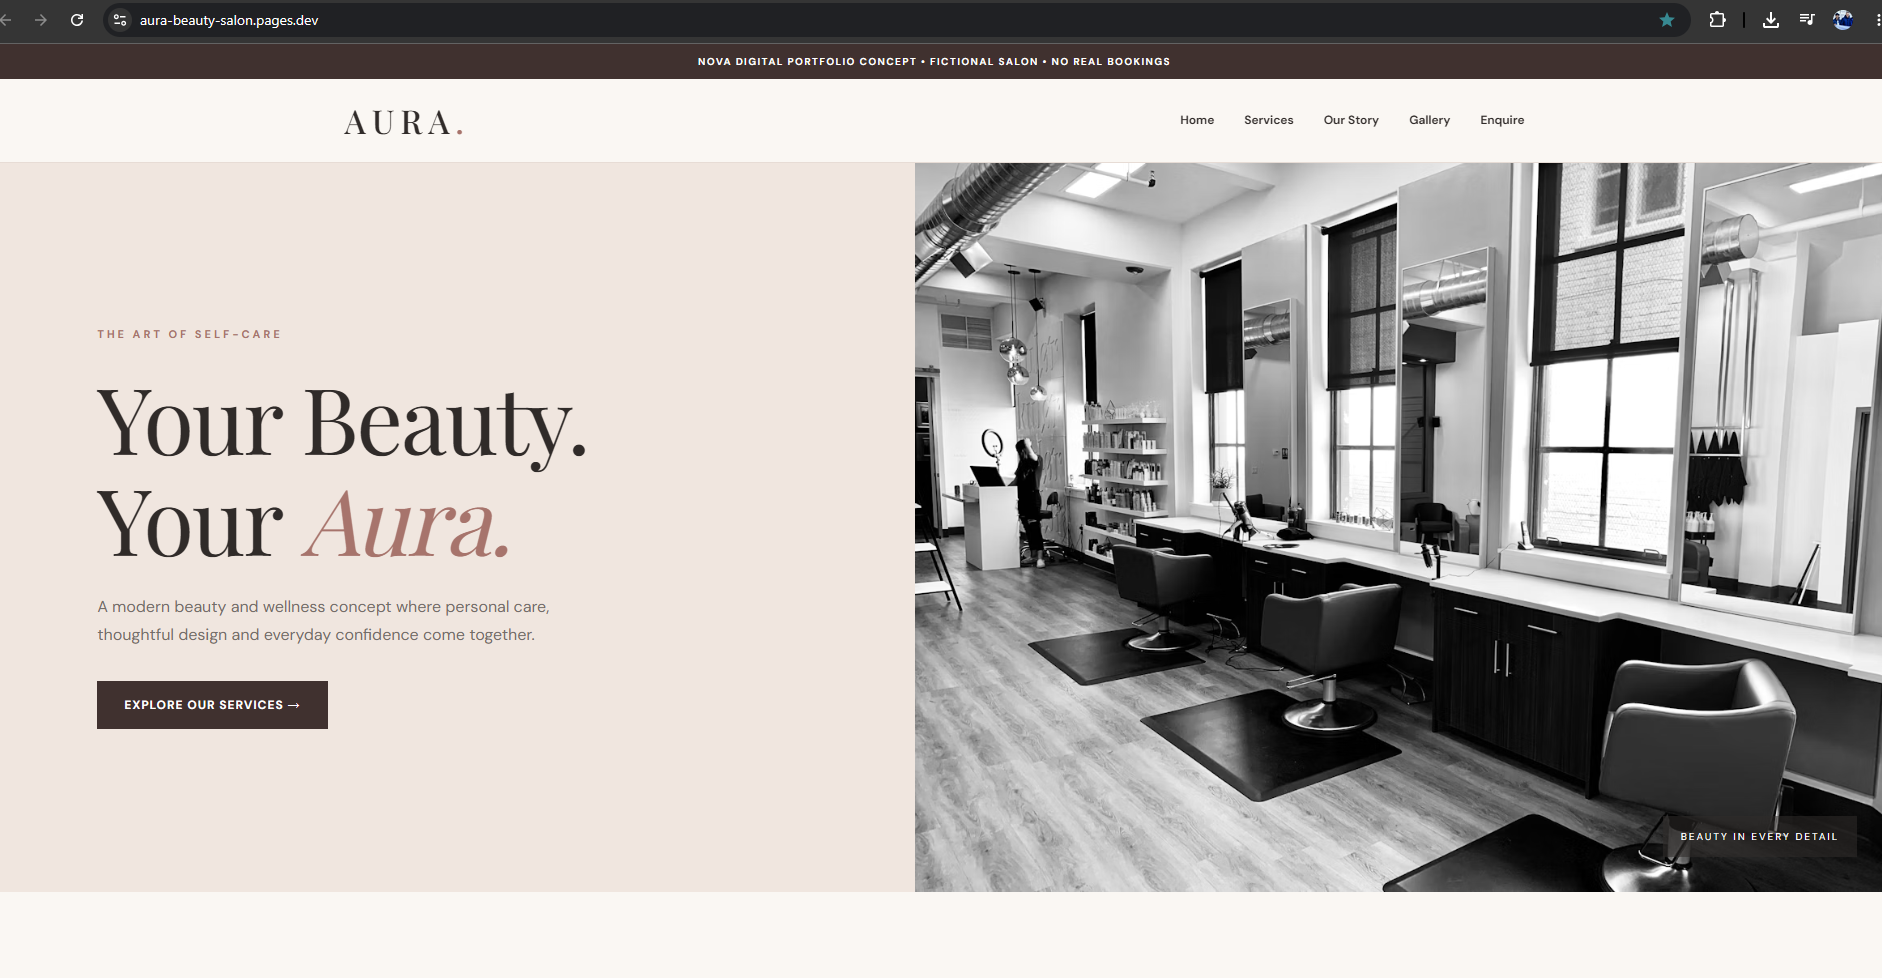1882x978 pixels.
Task: Open the downloads icon
Action: 1771,20
